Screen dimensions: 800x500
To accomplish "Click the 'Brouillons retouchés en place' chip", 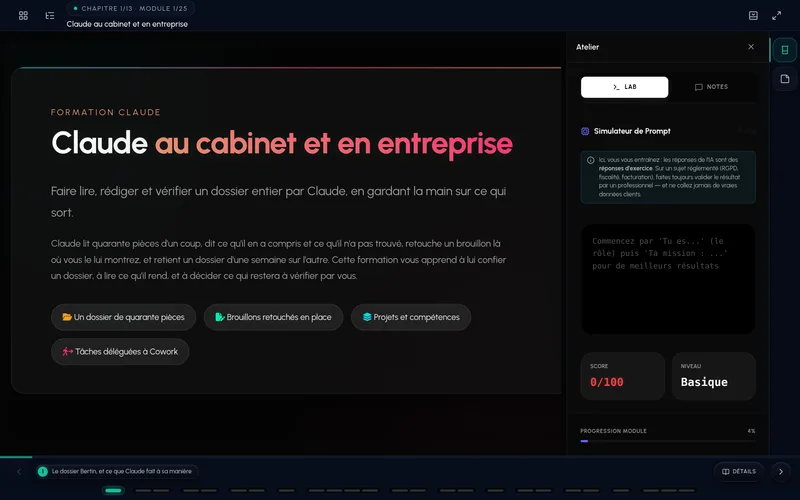I will [x=273, y=317].
